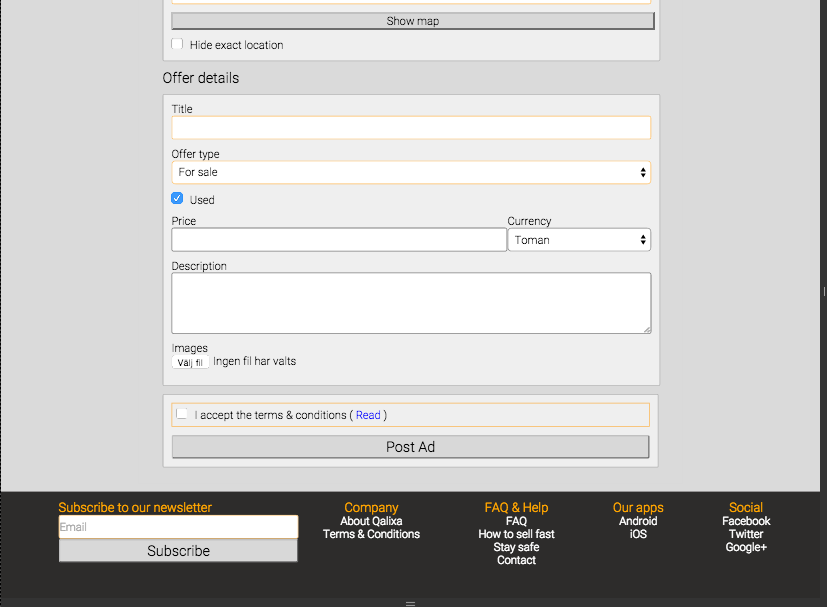The image size is (827, 607).
Task: Click into the Price field
Action: pos(339,240)
